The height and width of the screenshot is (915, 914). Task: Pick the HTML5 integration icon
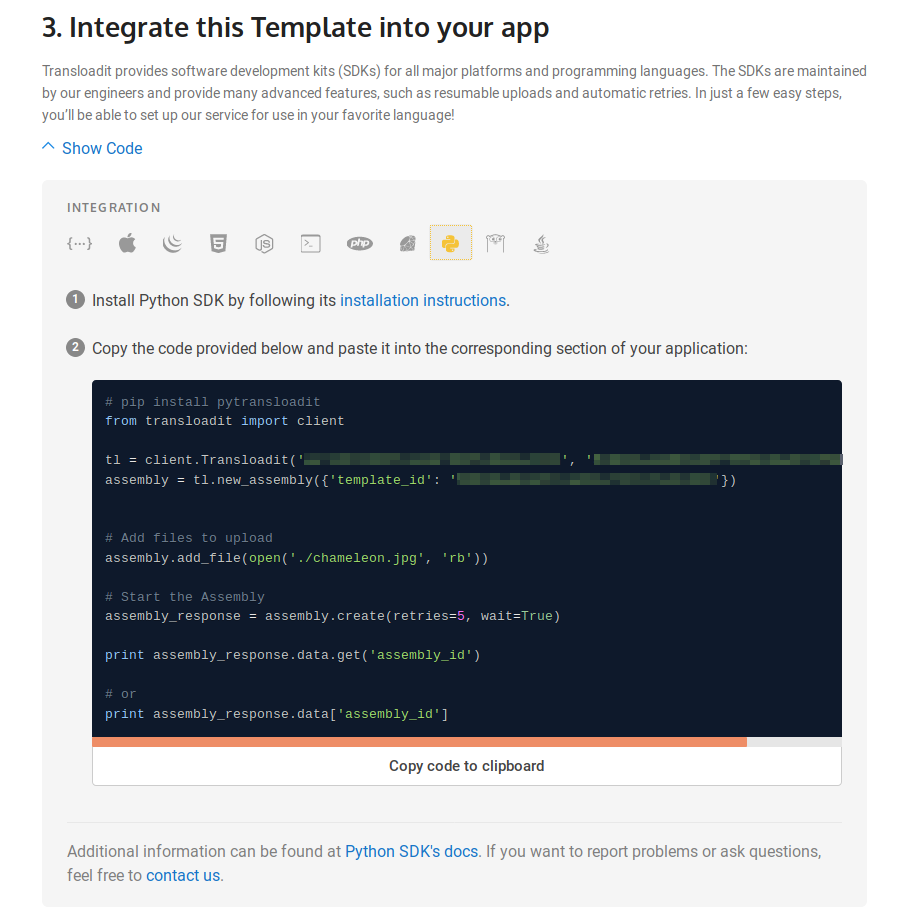[218, 243]
